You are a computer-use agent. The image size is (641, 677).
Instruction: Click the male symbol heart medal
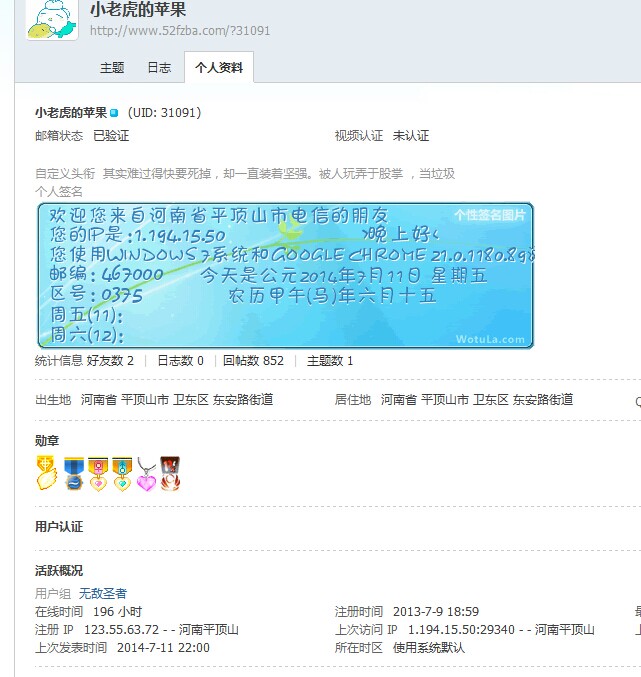(x=122, y=474)
